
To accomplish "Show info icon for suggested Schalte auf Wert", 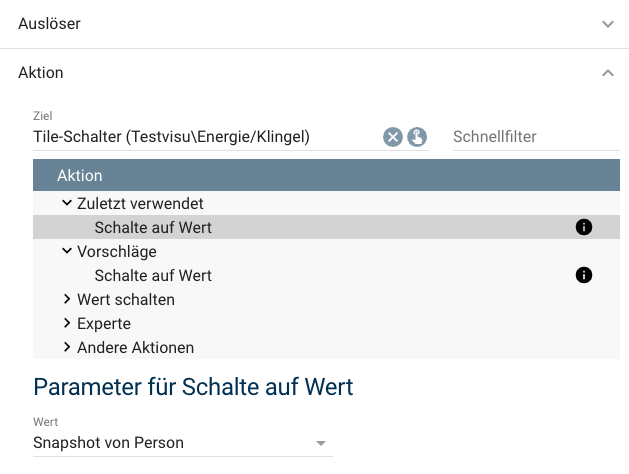I will (x=584, y=275).
